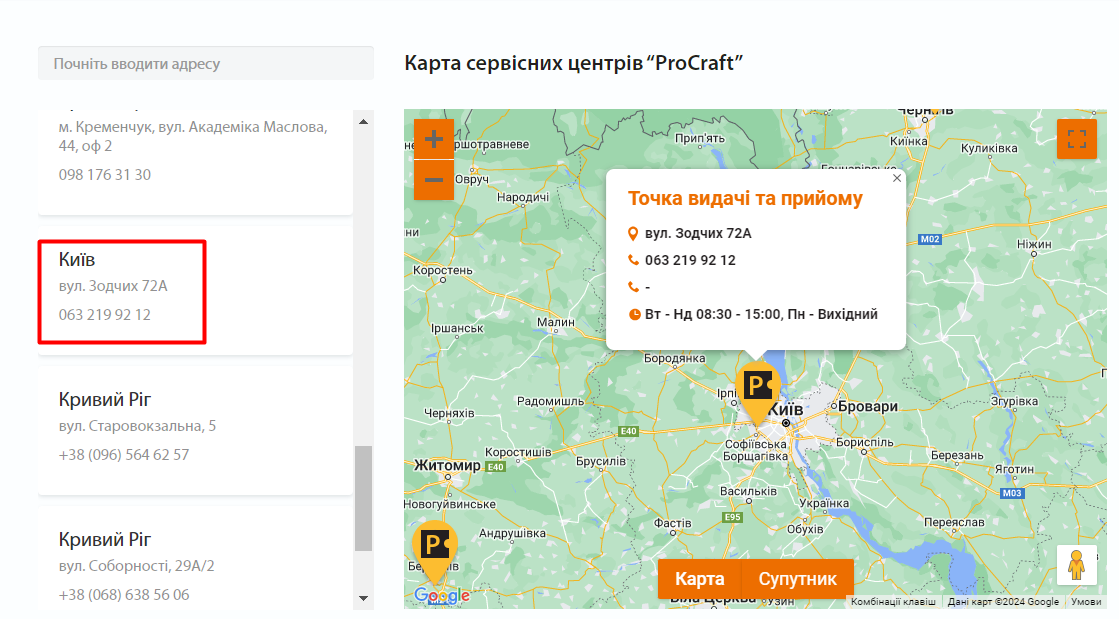Image resolution: width=1119 pixels, height=619 pixels.
Task: Toggle fullscreen map view
Action: 1076,139
